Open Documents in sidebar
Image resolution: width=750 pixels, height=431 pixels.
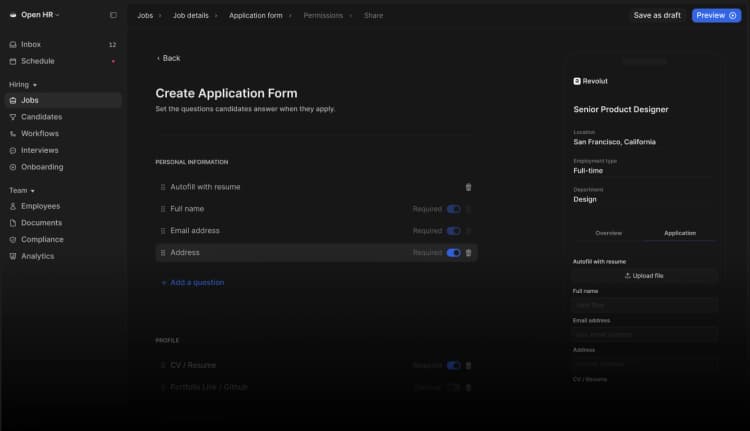[63, 223]
